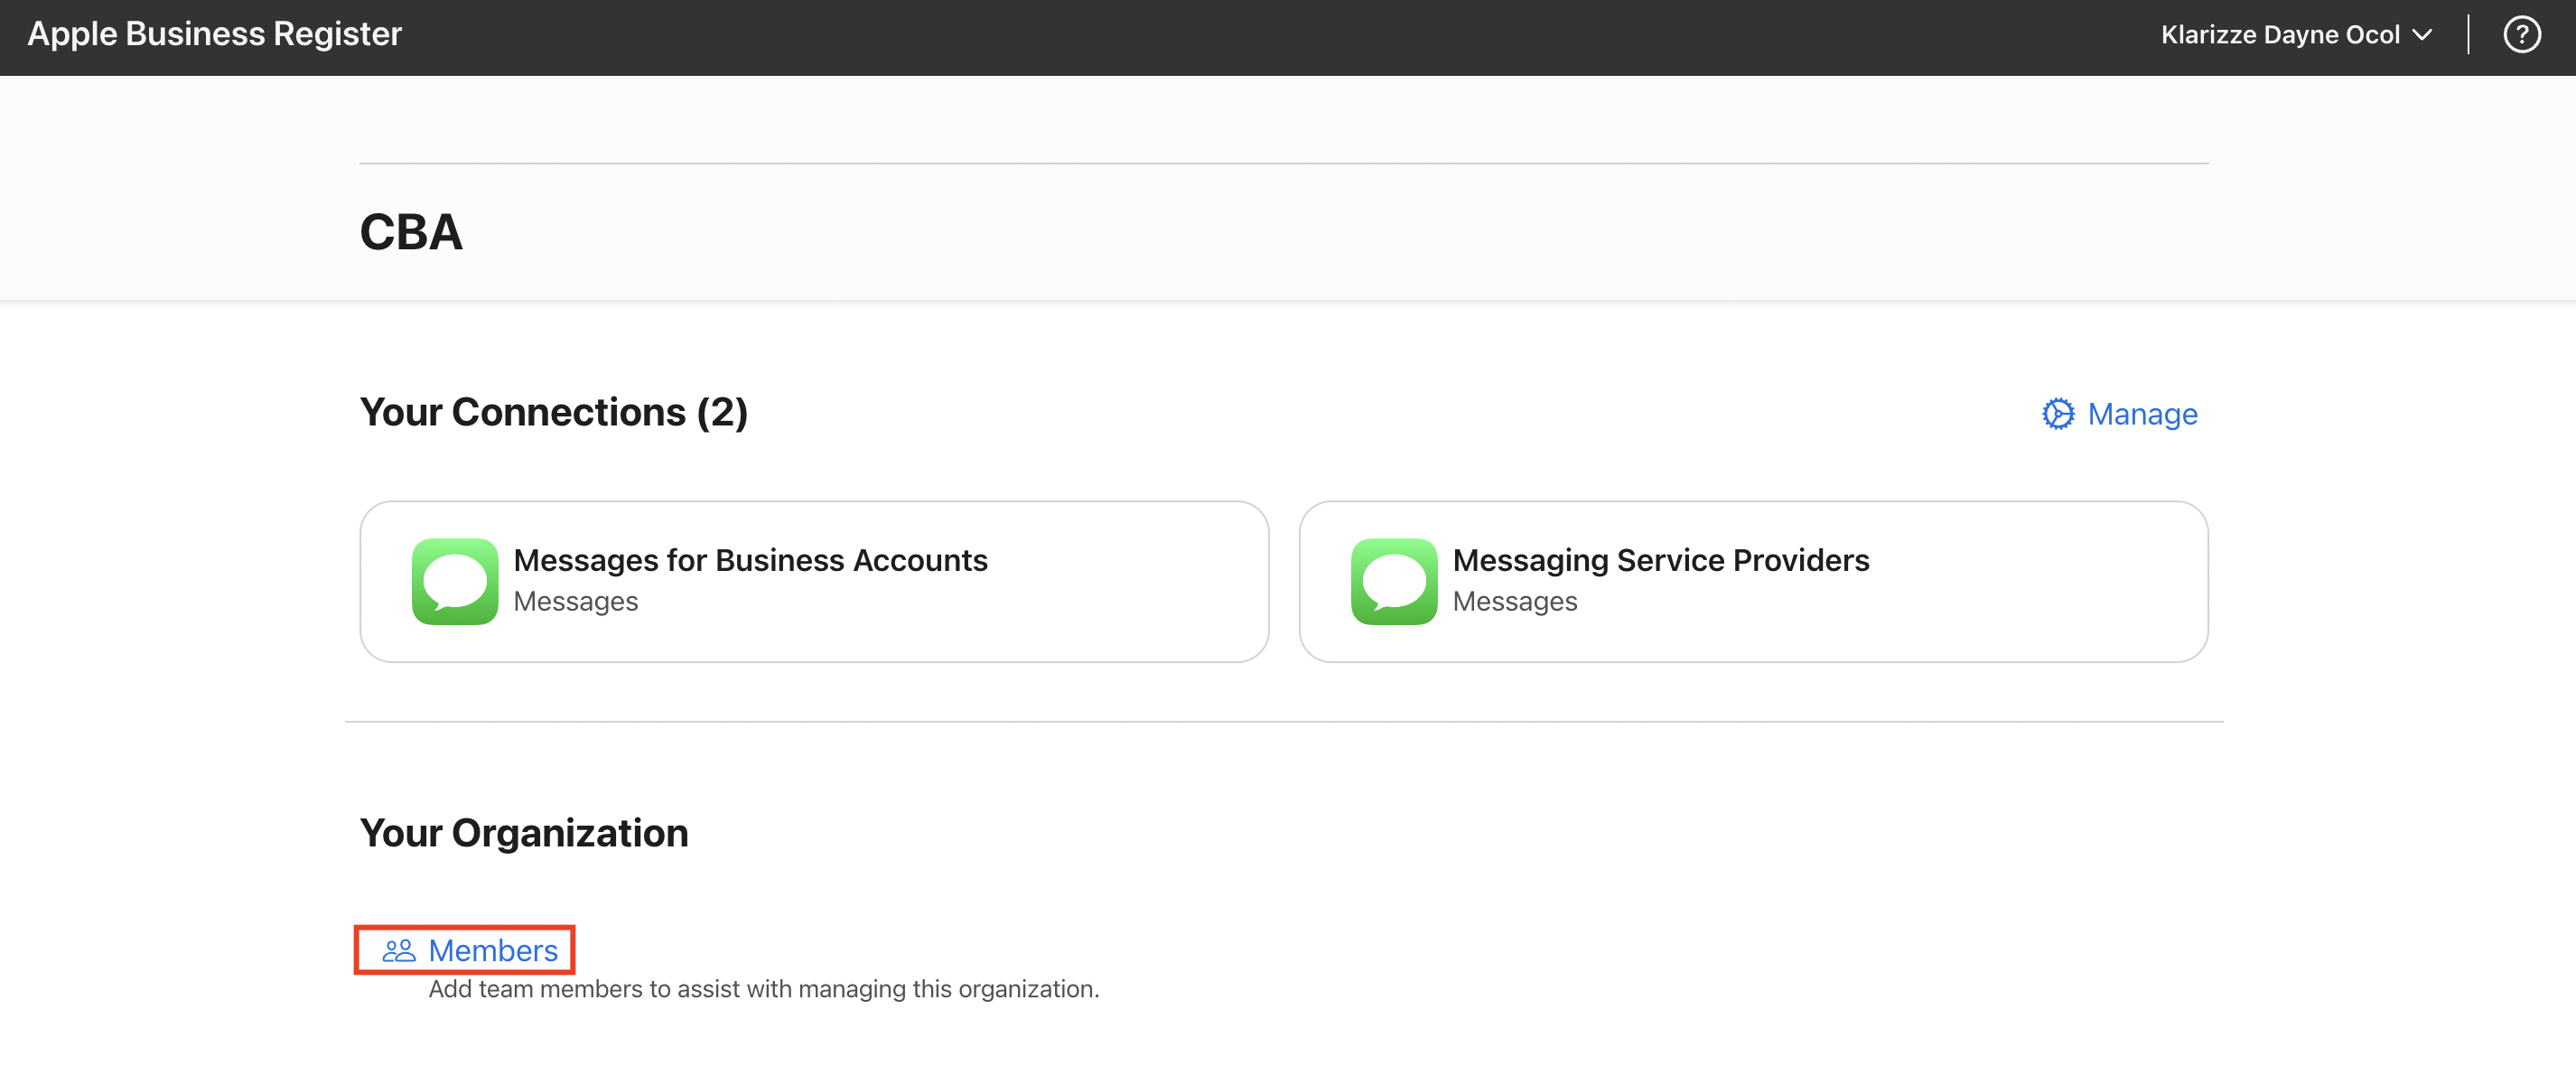Screen dimensions: 2576x1075
Task: Click the Messaging Service Providers app icon
Action: click(1394, 581)
